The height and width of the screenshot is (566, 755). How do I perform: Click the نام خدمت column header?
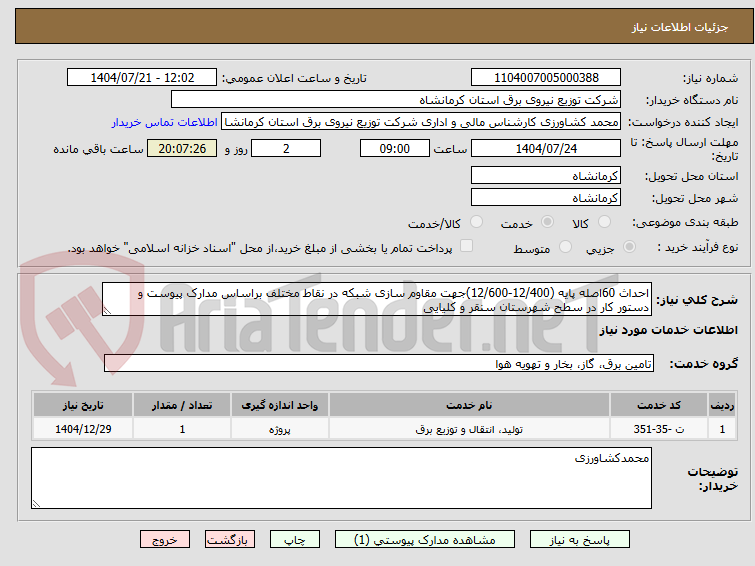click(x=469, y=405)
